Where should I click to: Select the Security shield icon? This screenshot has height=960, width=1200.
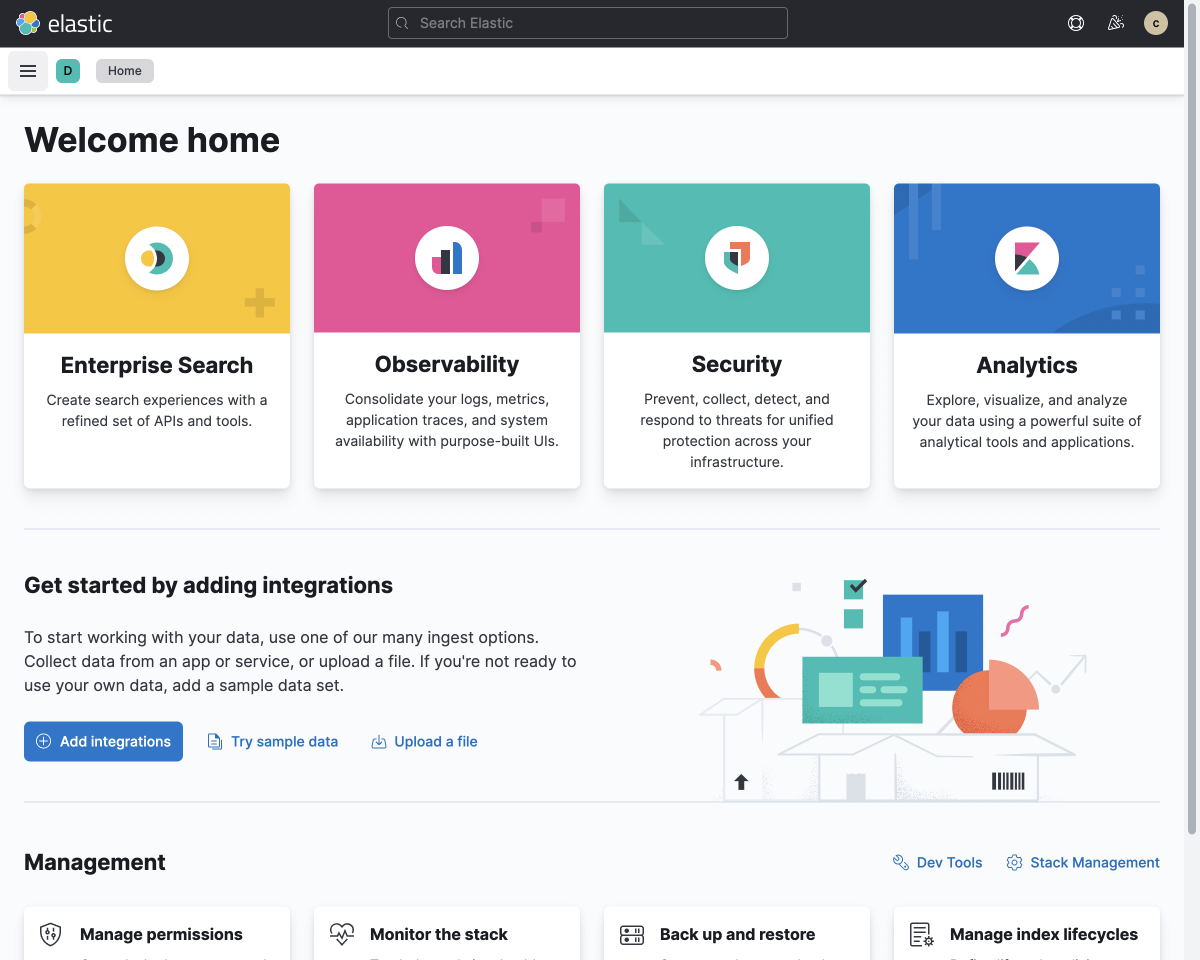point(737,257)
